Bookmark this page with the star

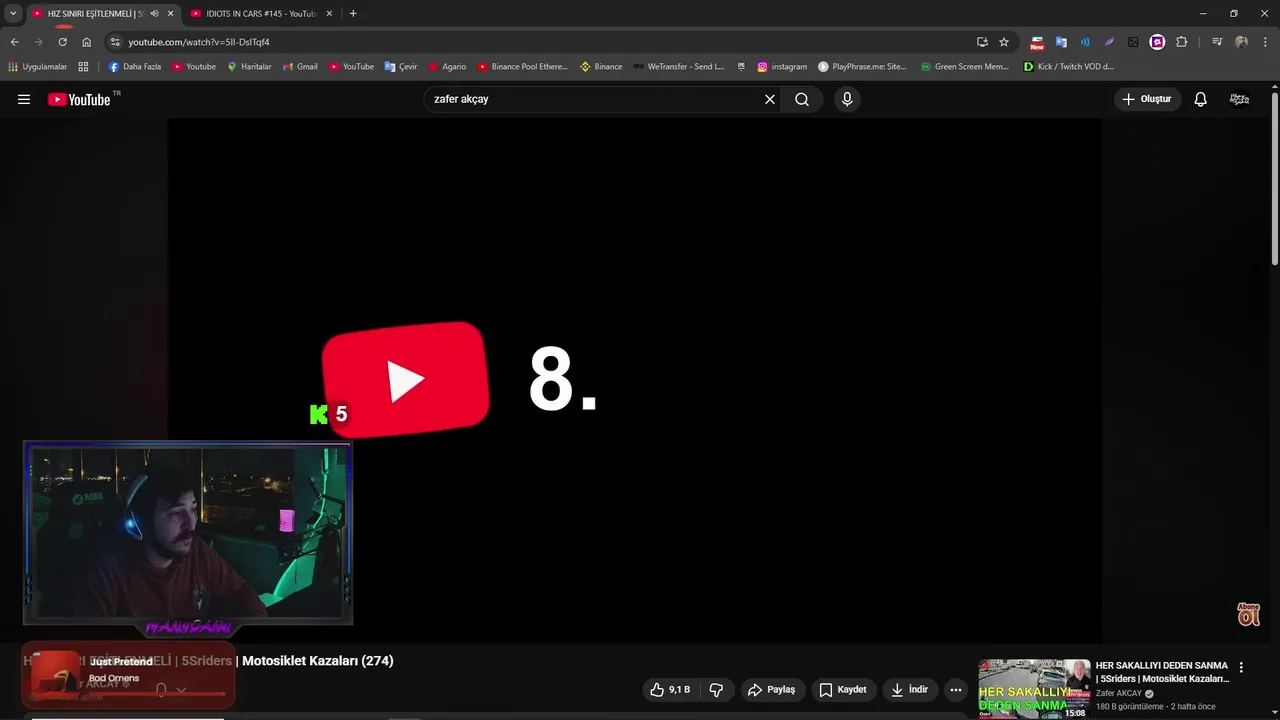[1004, 42]
